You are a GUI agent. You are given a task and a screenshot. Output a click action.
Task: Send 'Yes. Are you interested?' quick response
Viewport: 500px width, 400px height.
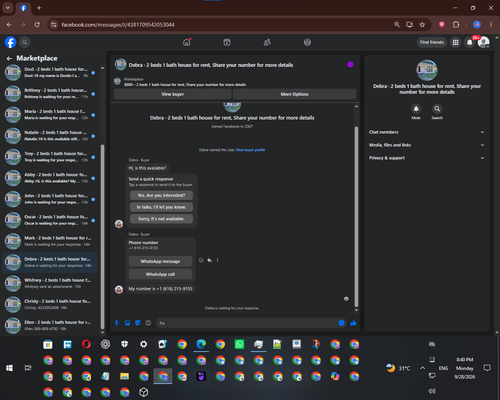click(161, 195)
